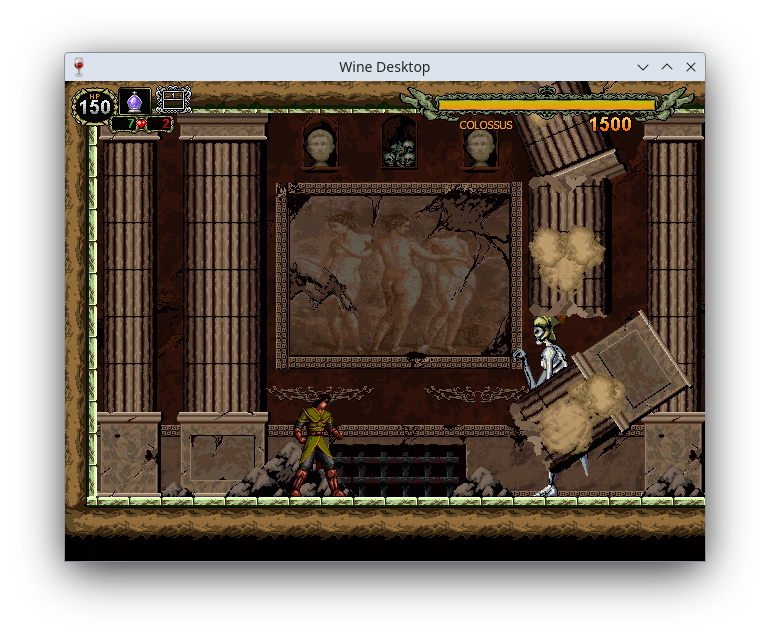Click the HP 150 health counter

tap(95, 106)
